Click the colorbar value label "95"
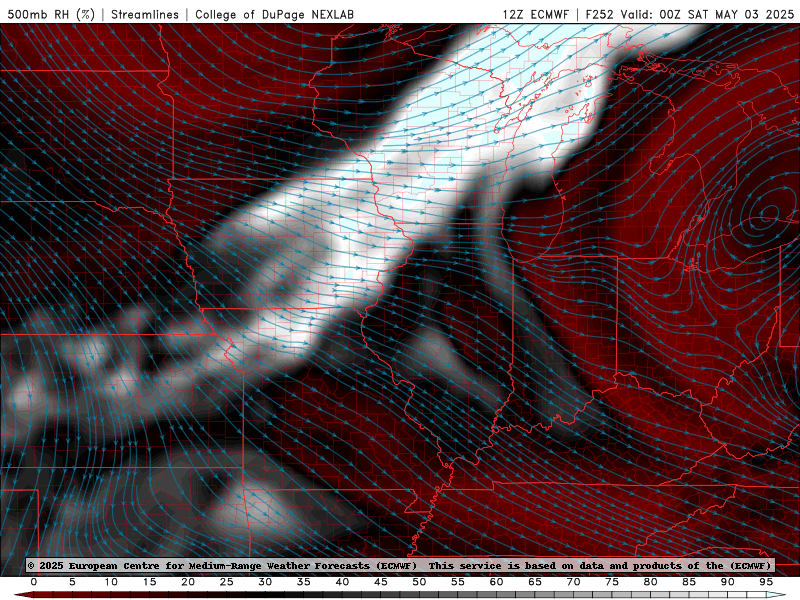Image resolution: width=800 pixels, height=600 pixels. pos(766,582)
